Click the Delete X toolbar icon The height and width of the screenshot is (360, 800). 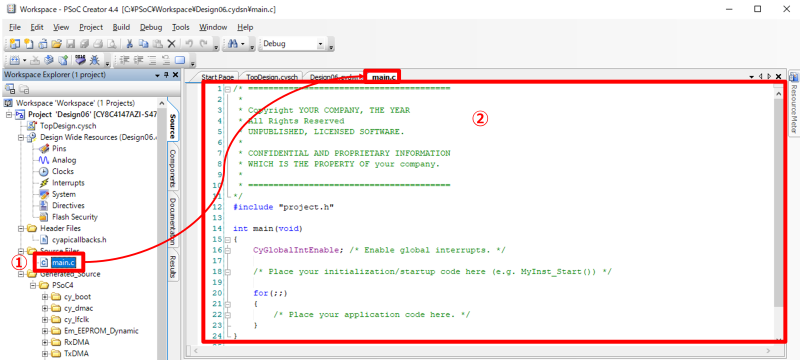point(172,44)
